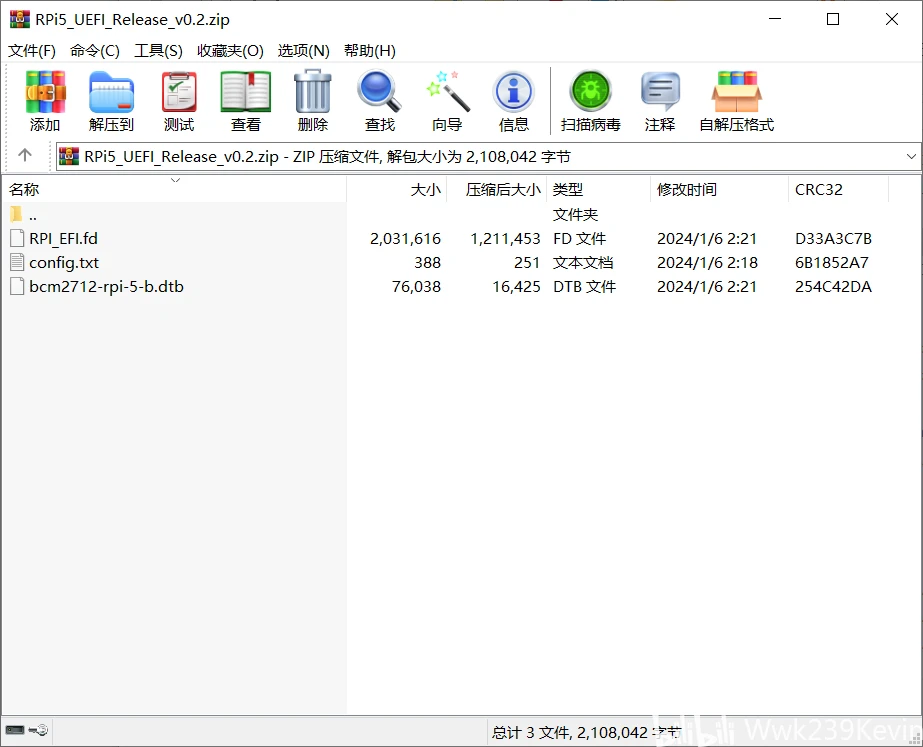Sort by 名称 column header
The width and height of the screenshot is (923, 747).
[174, 190]
